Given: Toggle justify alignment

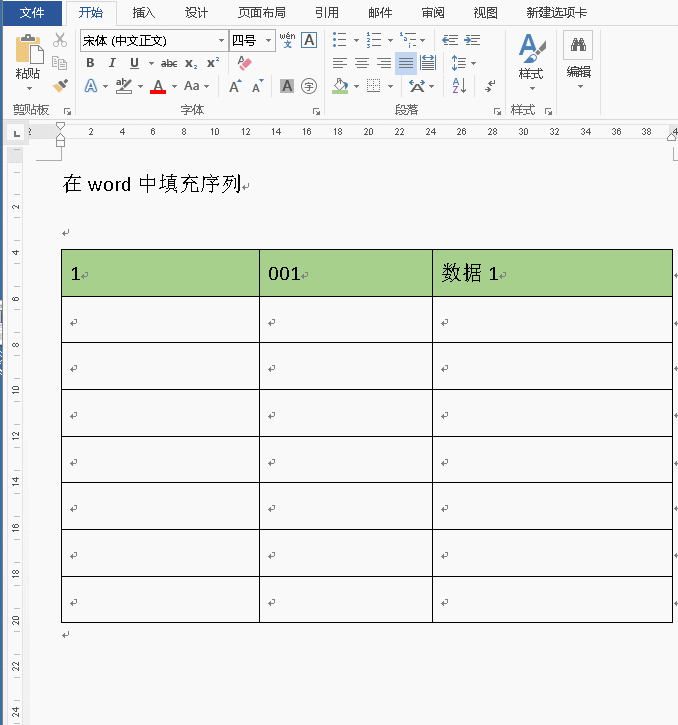Looking at the screenshot, I should pos(406,63).
